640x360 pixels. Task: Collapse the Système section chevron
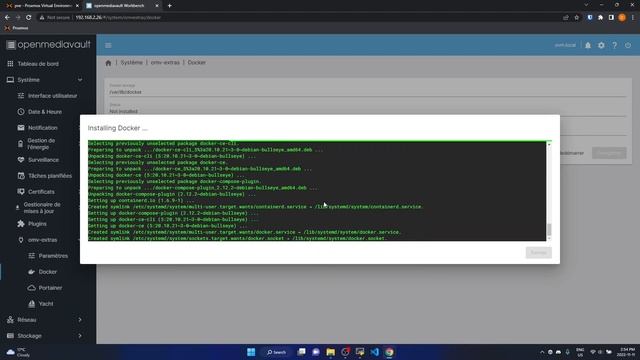click(x=80, y=80)
